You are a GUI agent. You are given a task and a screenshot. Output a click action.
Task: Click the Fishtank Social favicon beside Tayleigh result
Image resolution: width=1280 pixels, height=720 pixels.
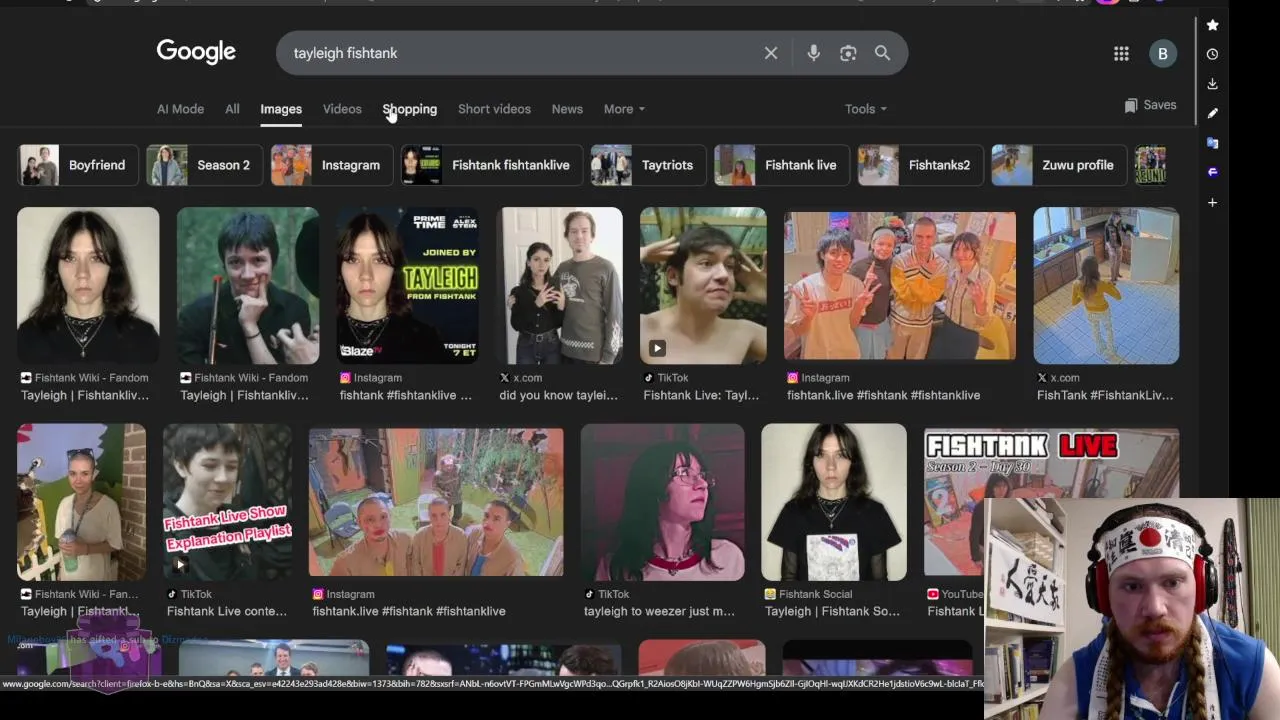[770, 594]
